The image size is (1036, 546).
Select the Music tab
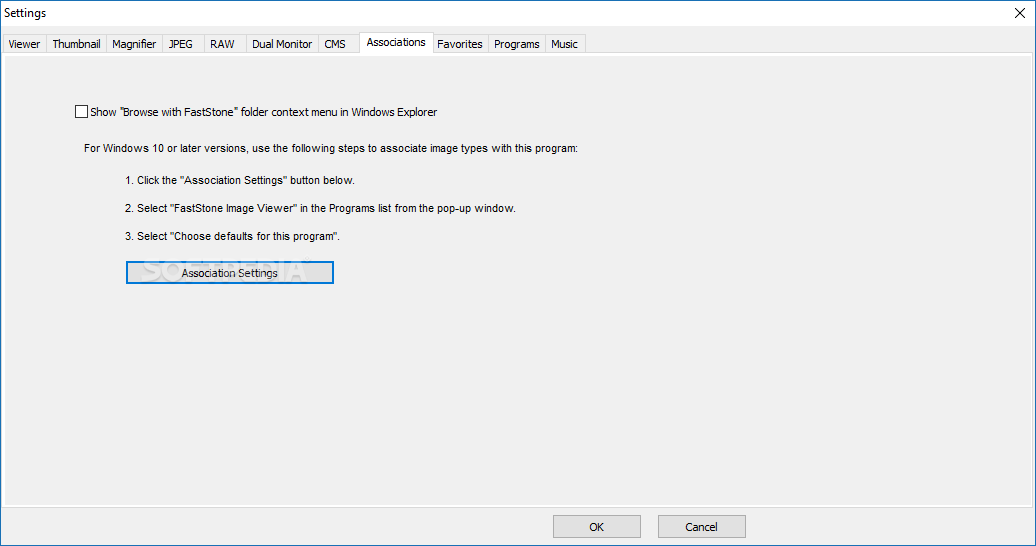tap(565, 44)
